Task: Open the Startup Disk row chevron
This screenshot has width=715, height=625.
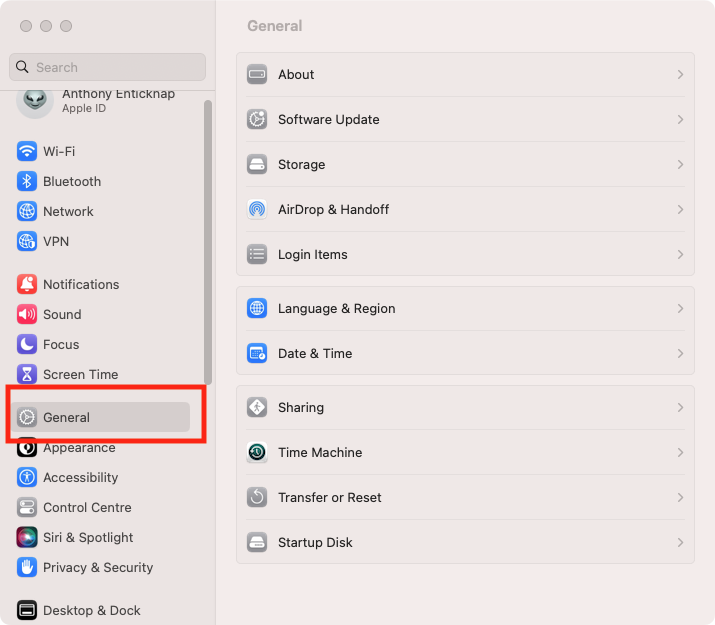Action: [x=680, y=542]
